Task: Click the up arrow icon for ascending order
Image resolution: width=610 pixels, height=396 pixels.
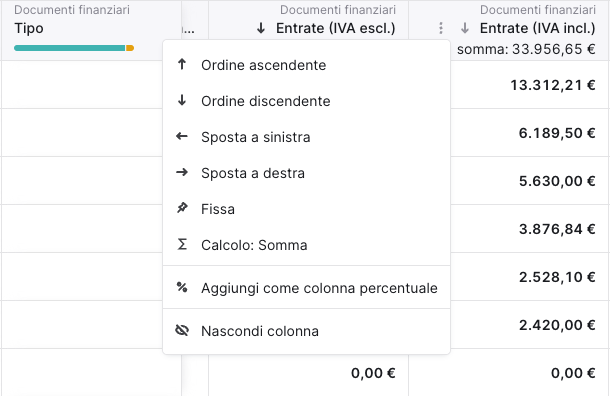Action: click(182, 64)
